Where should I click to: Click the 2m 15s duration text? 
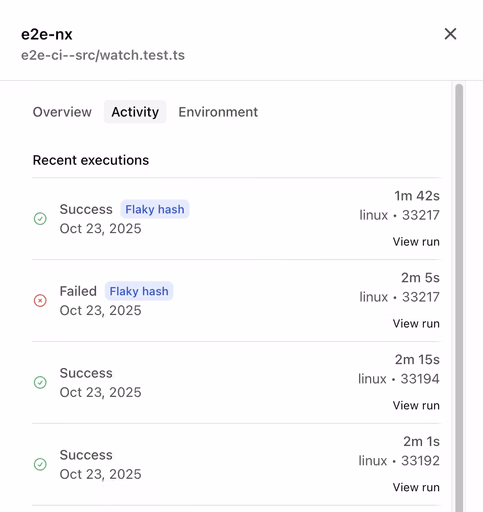(x=417, y=360)
